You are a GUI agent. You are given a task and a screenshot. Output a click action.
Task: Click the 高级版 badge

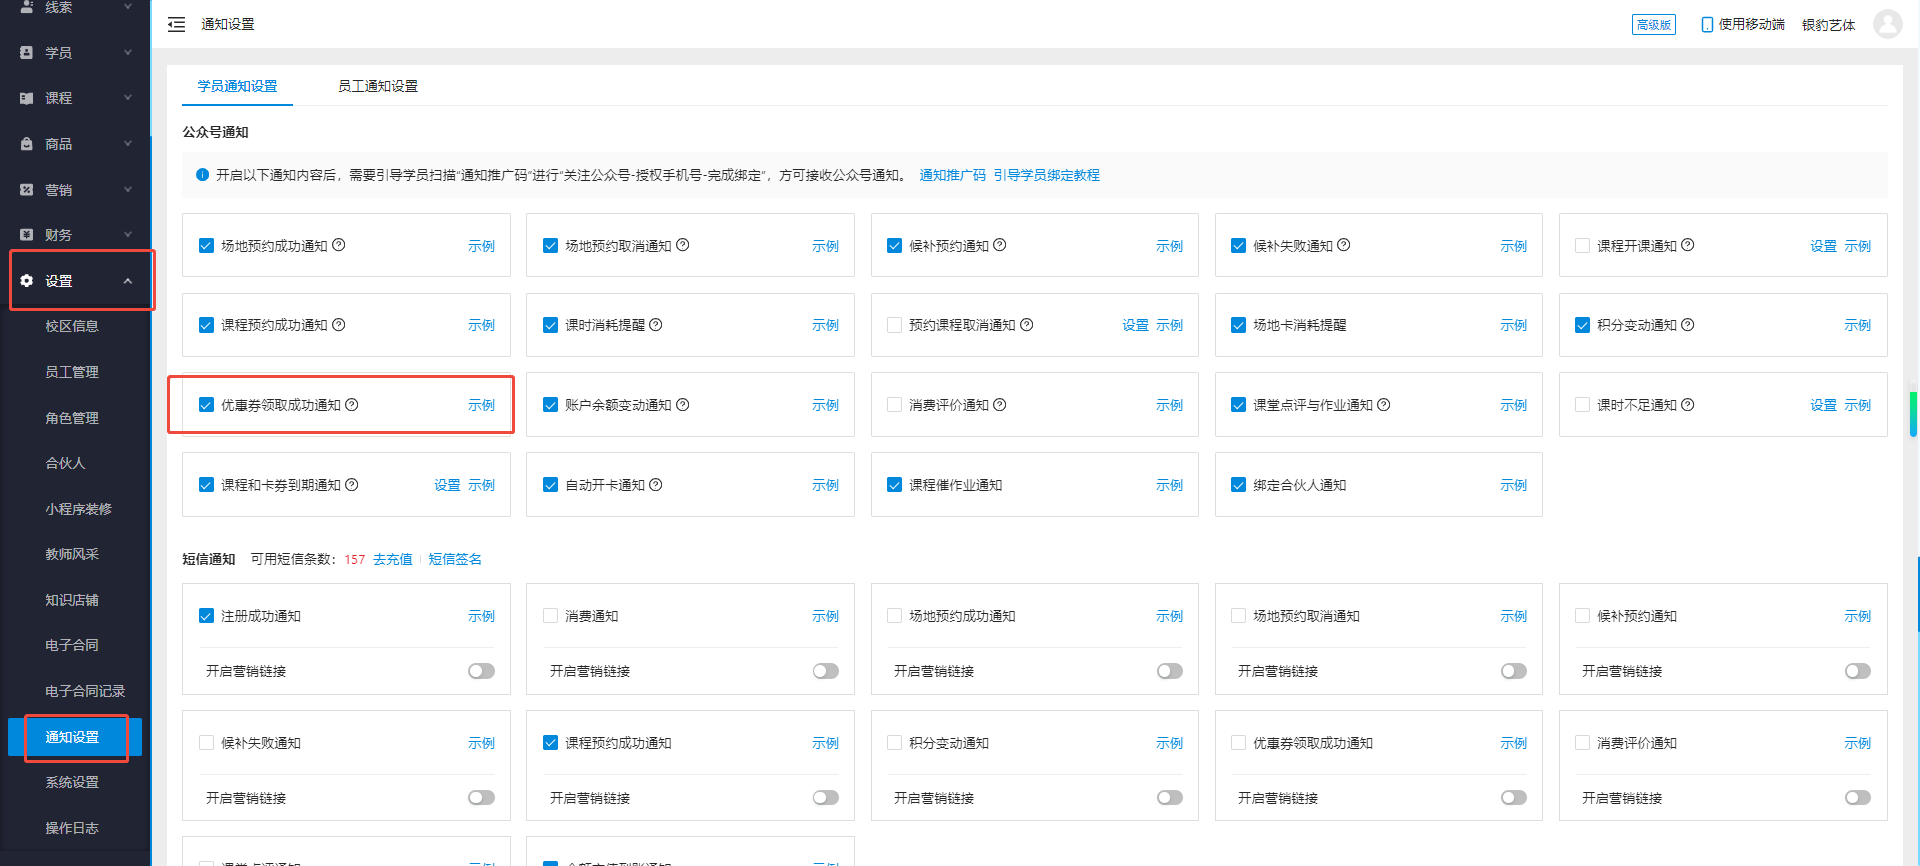[x=1653, y=25]
